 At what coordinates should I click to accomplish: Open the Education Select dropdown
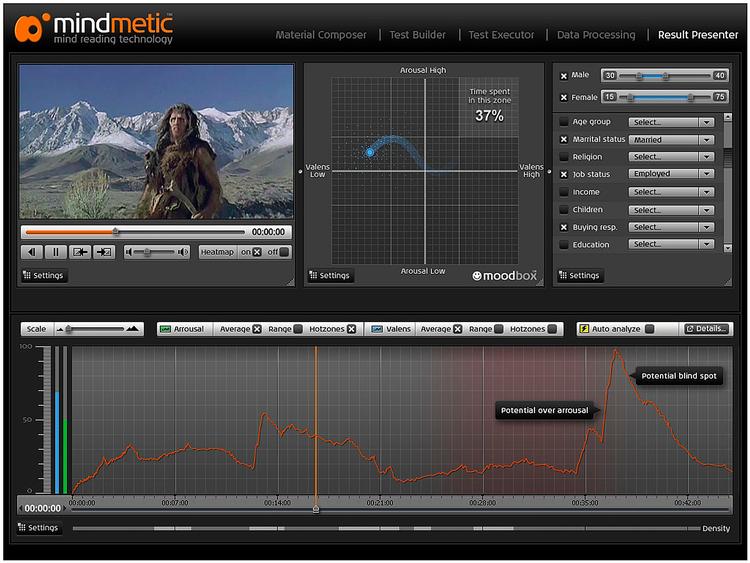pos(671,244)
